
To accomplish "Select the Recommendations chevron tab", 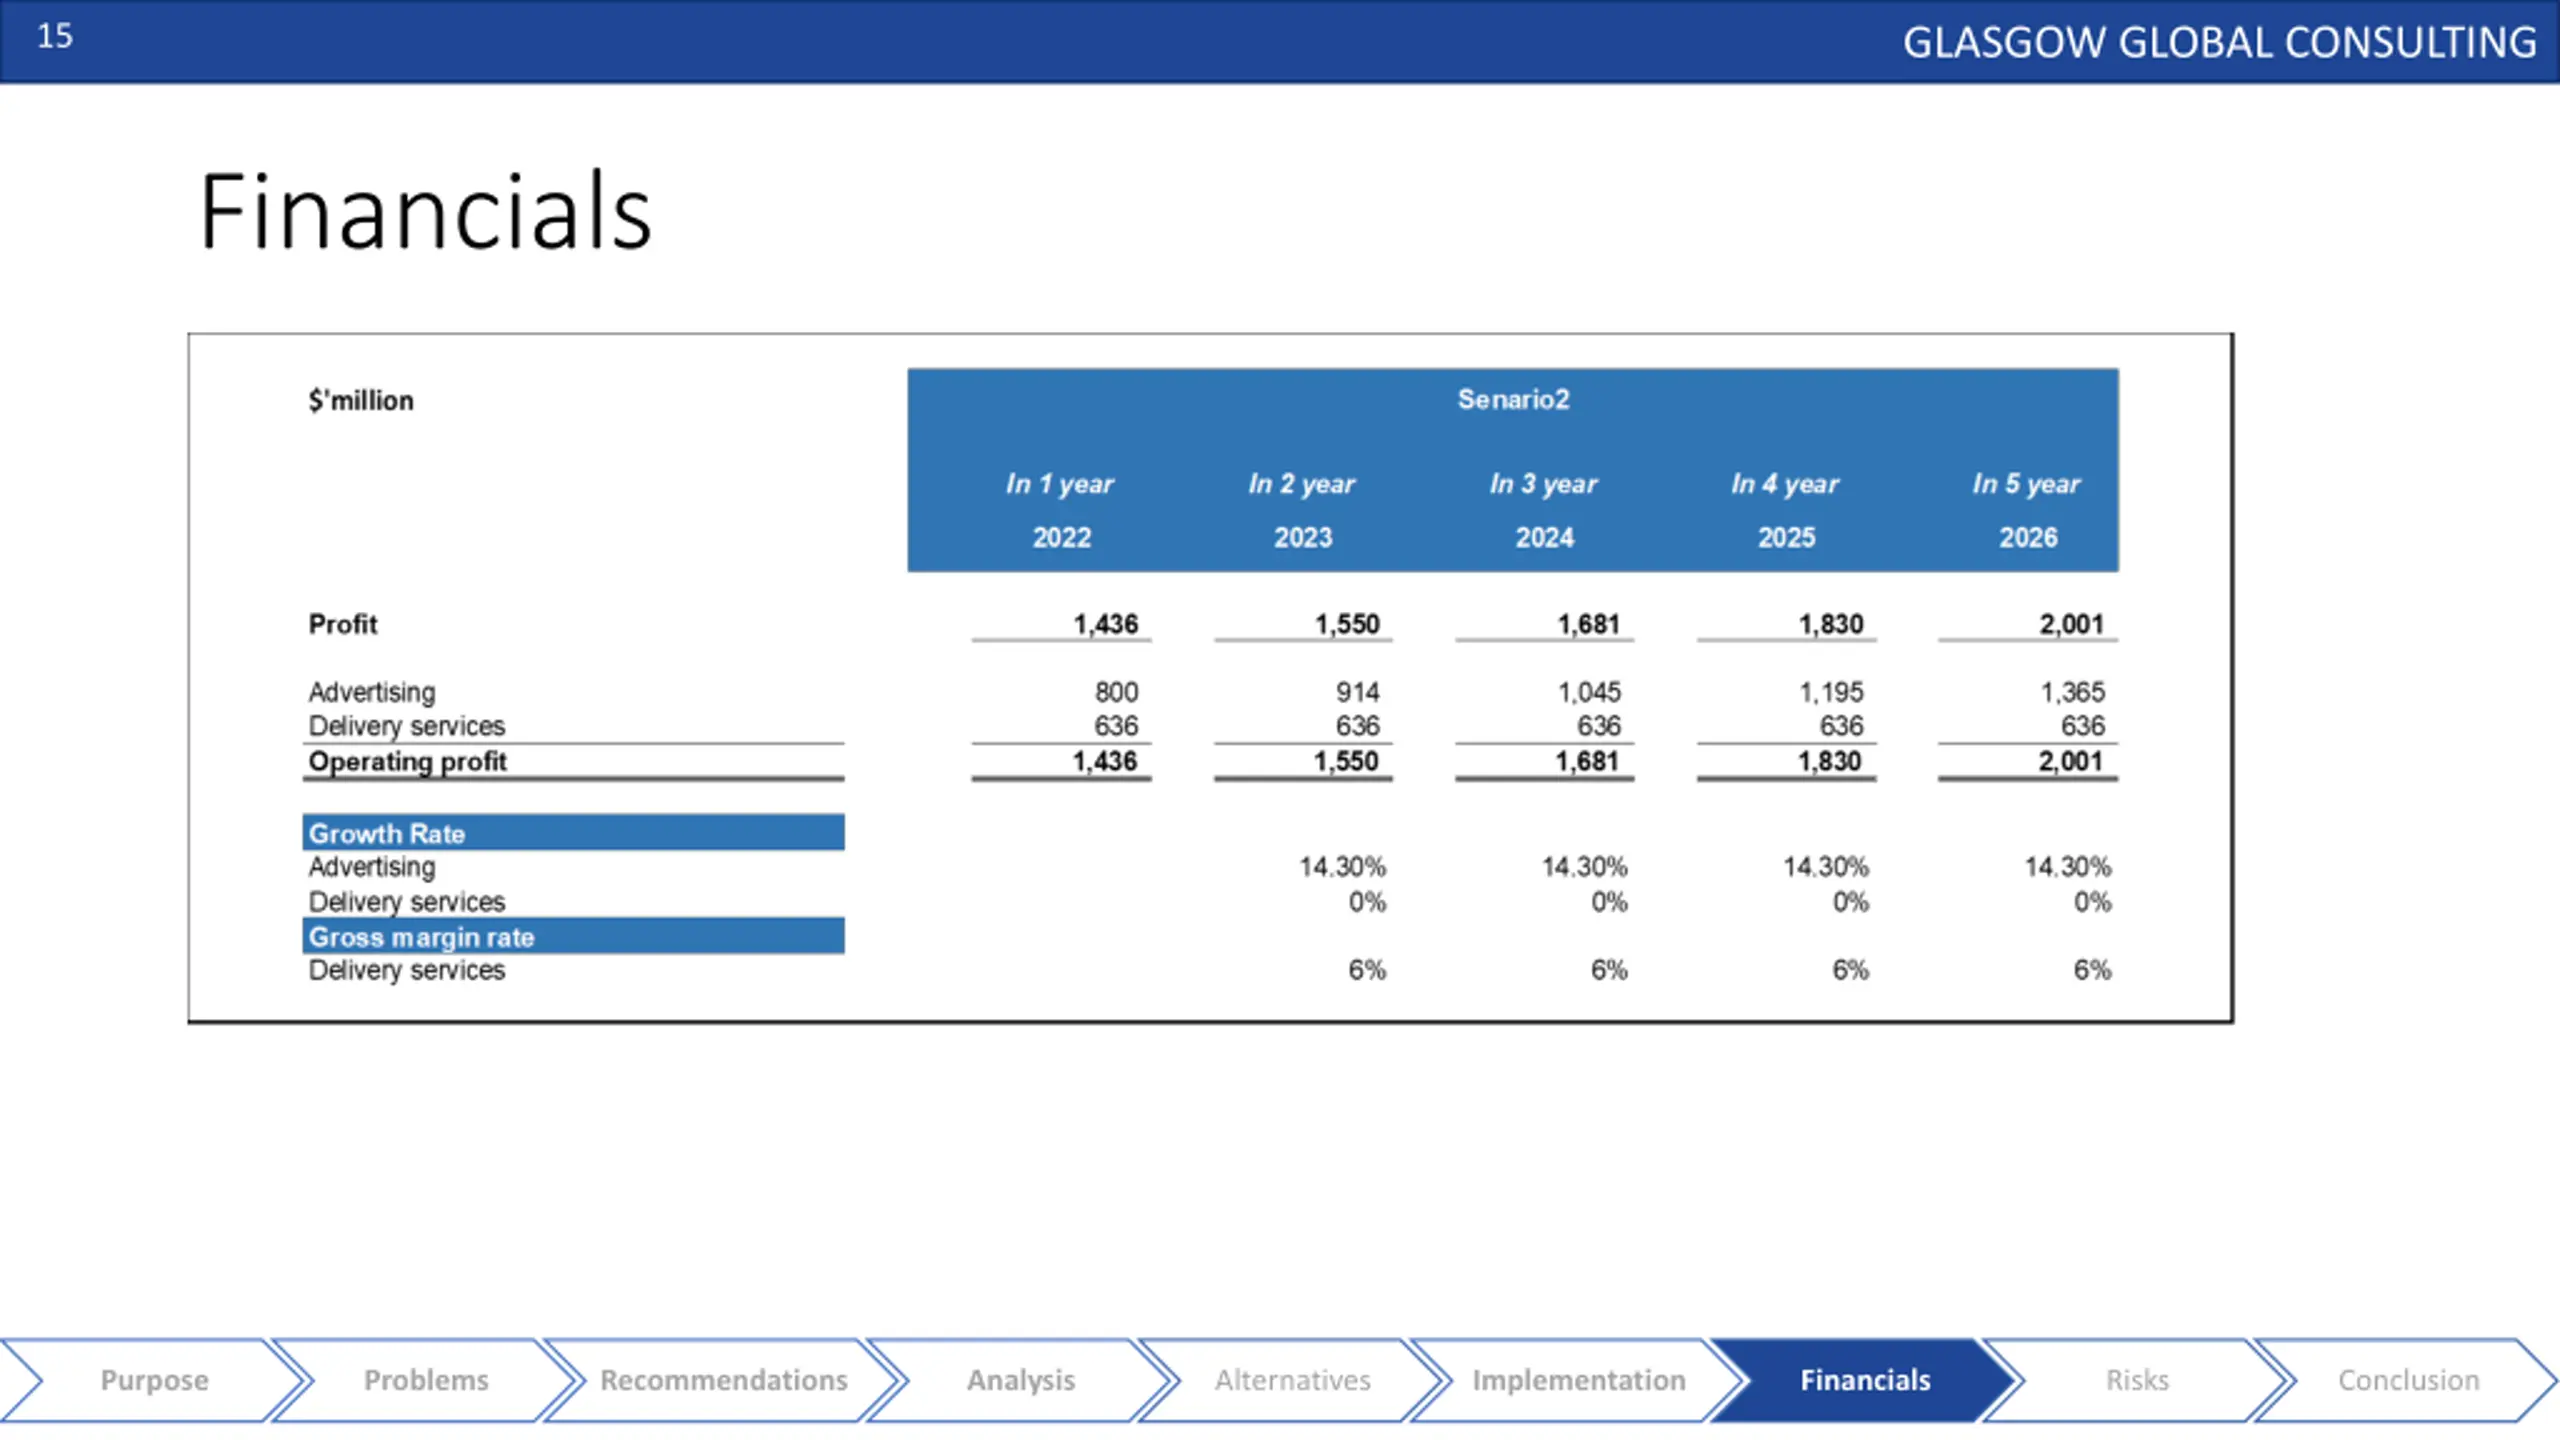I will coord(723,1380).
